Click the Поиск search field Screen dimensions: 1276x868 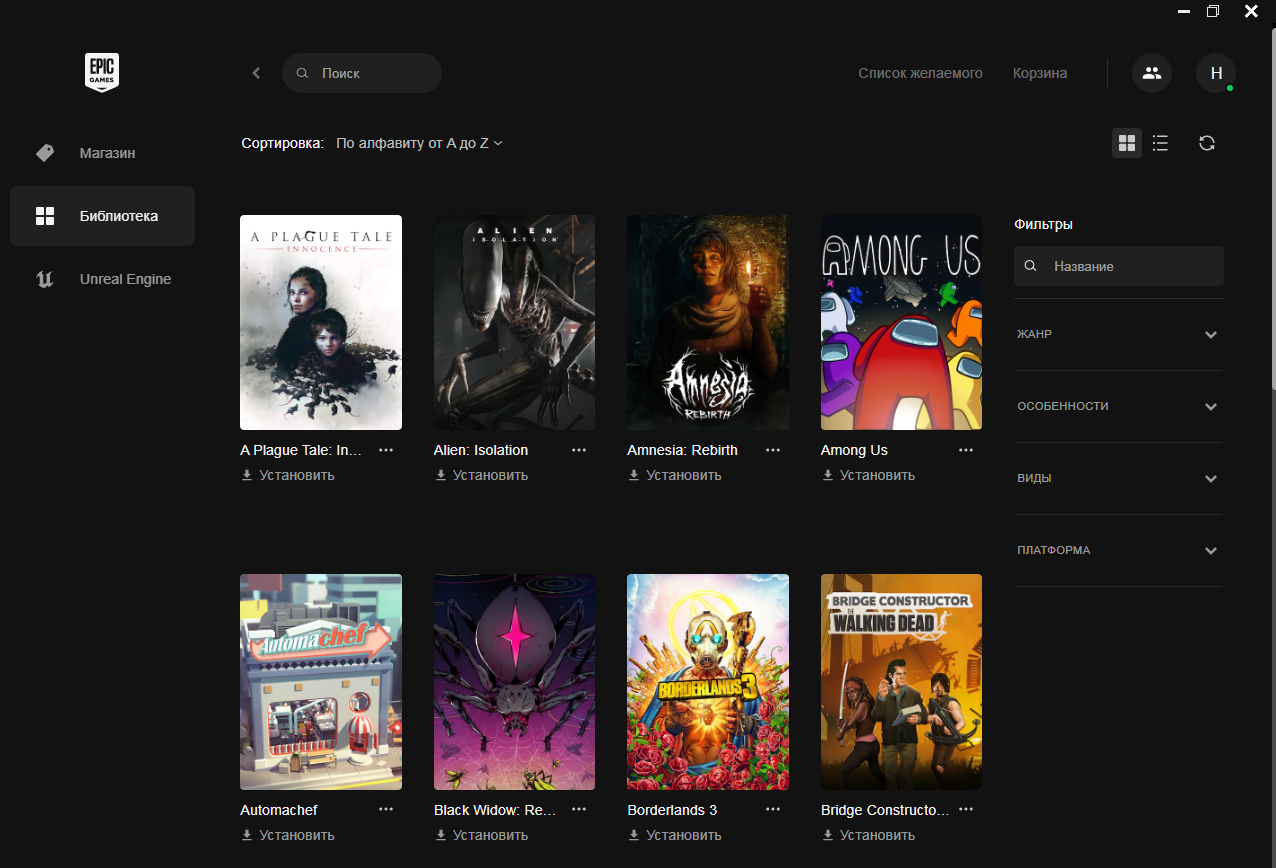(362, 73)
